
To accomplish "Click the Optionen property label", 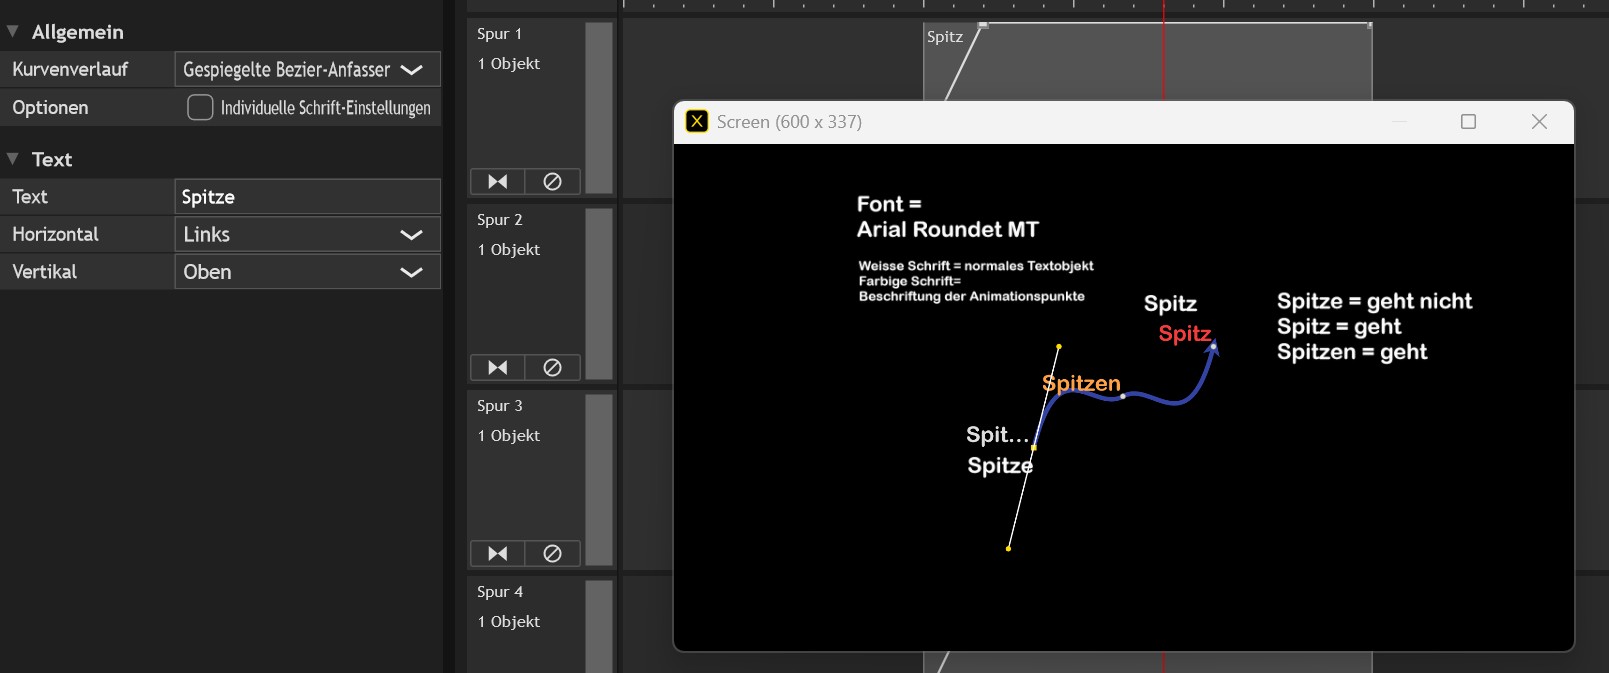I will click(50, 107).
